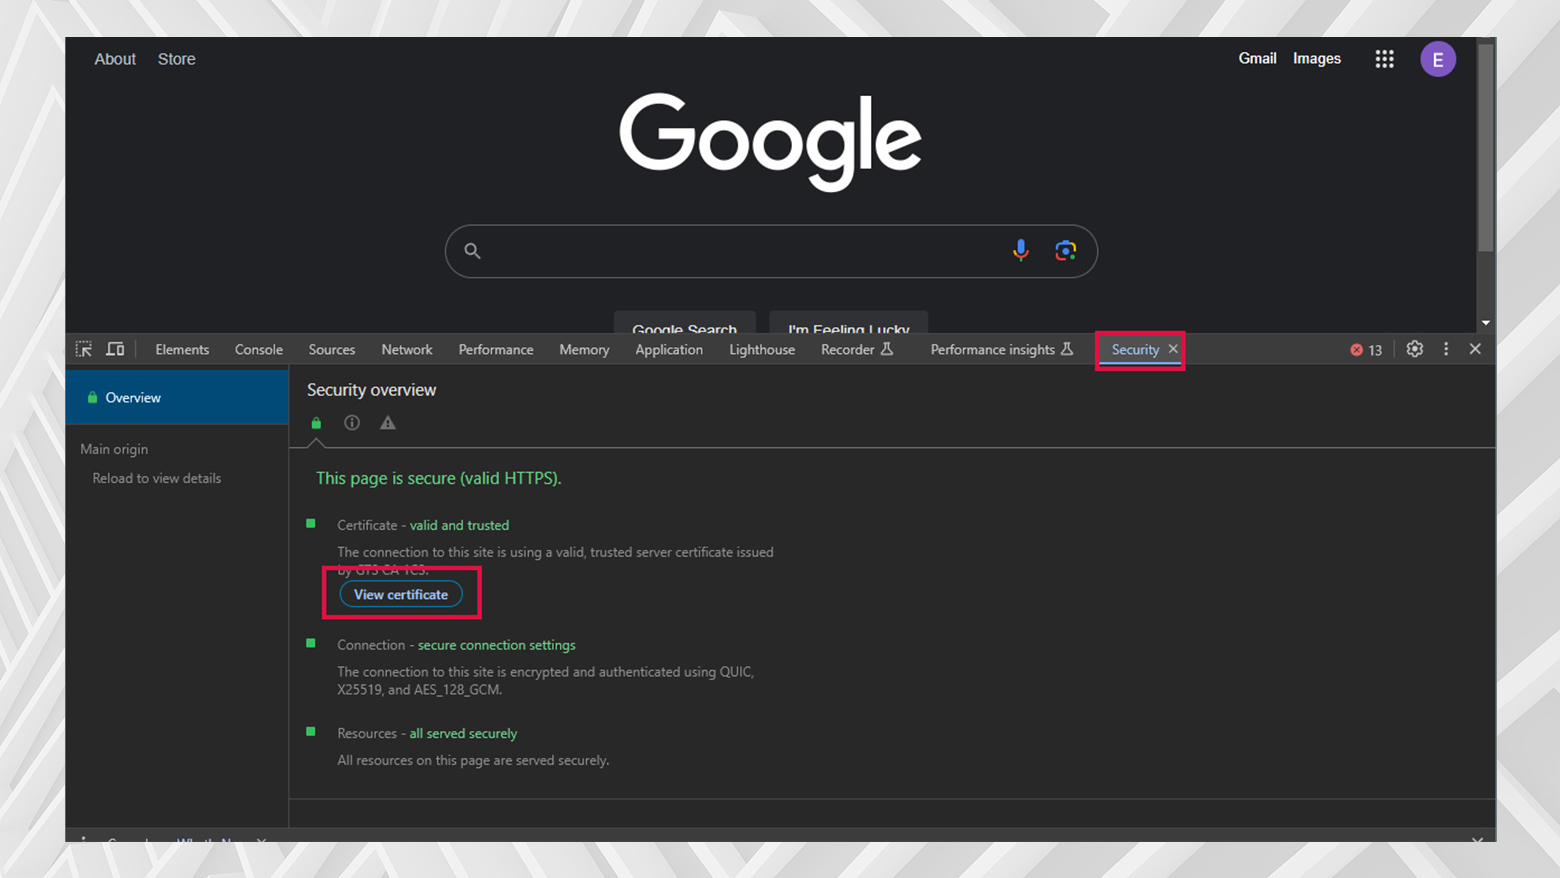Screen dimensions: 1560x878
Task: Open the Google apps launcher grid
Action: (x=1384, y=58)
